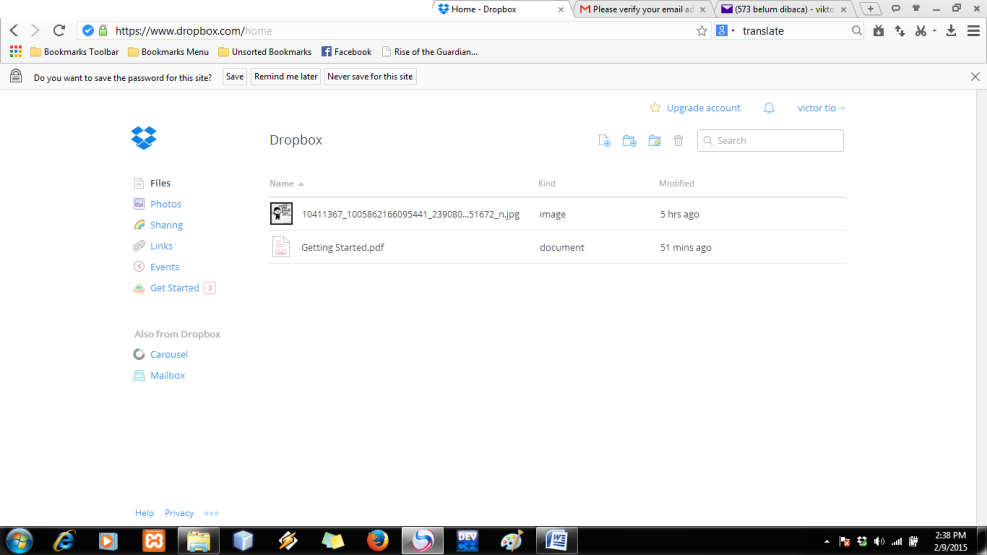Click the Upgrade account link
The image size is (987, 555).
click(x=703, y=108)
